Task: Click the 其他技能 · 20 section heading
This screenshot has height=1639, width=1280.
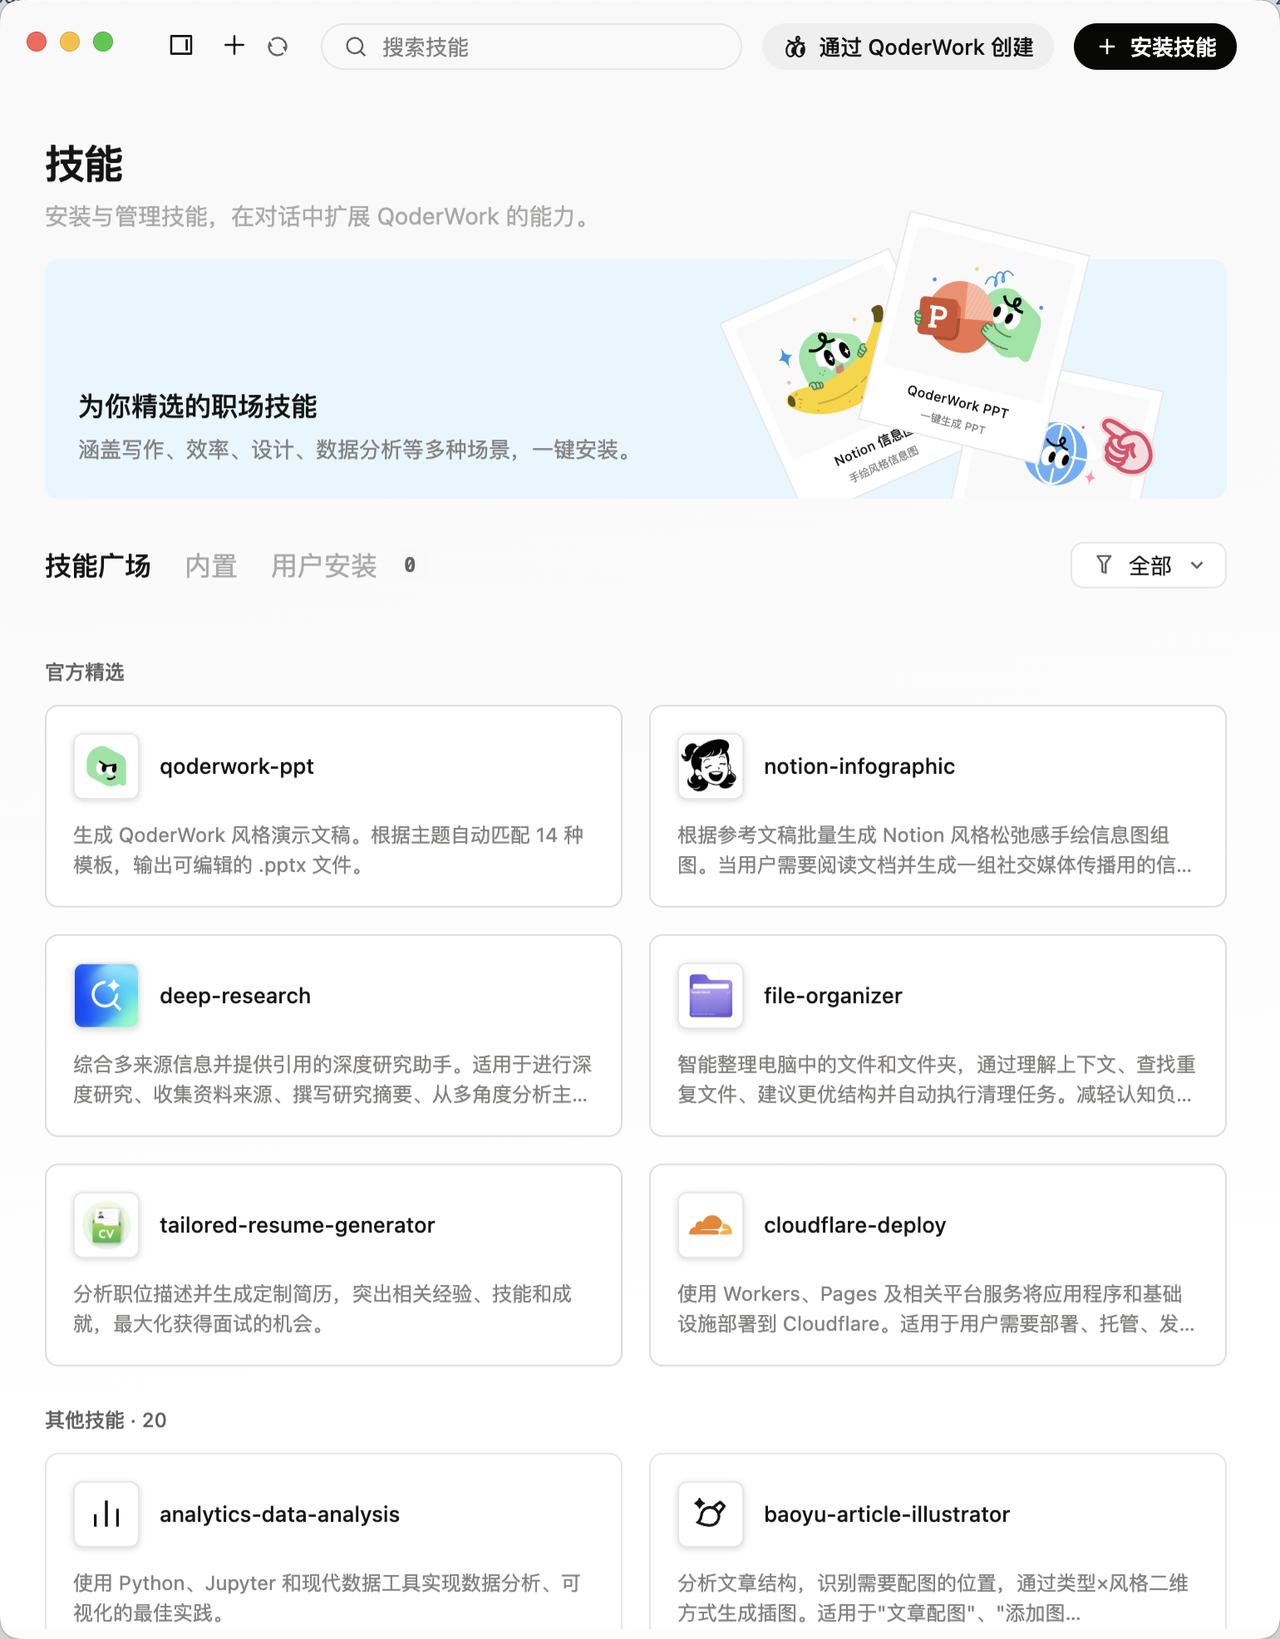Action: [106, 1420]
